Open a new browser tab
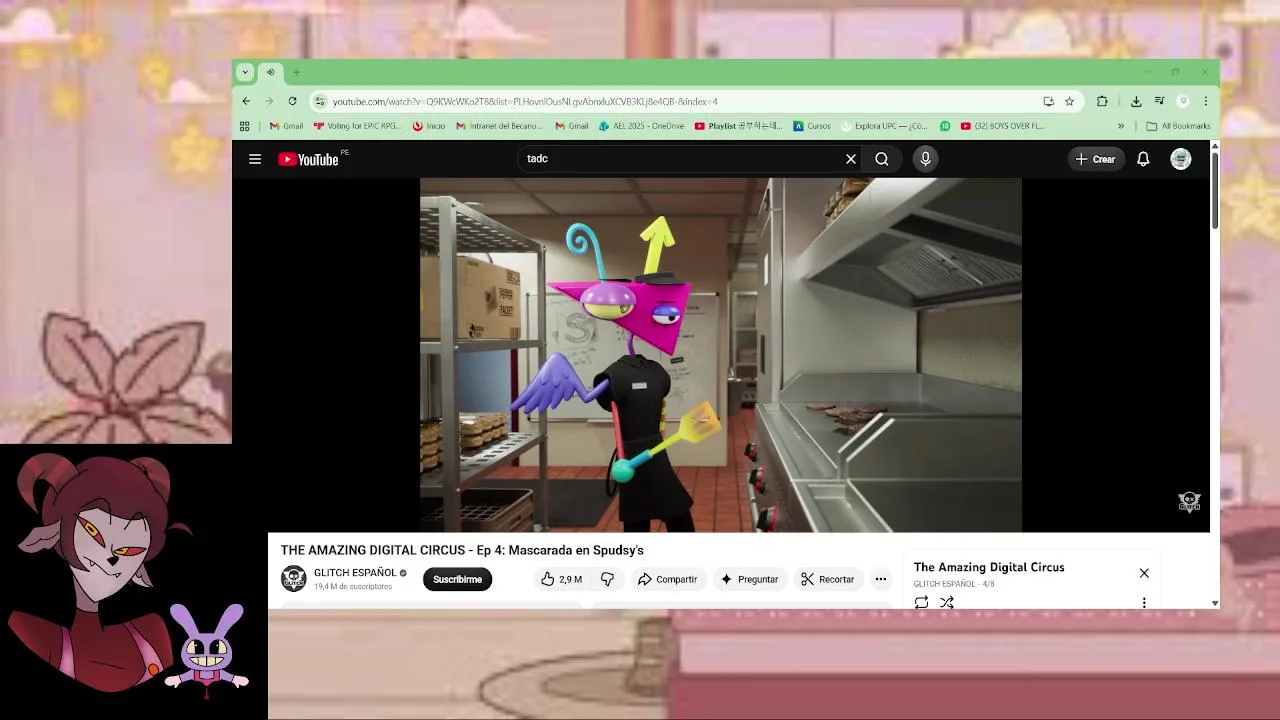 click(296, 72)
